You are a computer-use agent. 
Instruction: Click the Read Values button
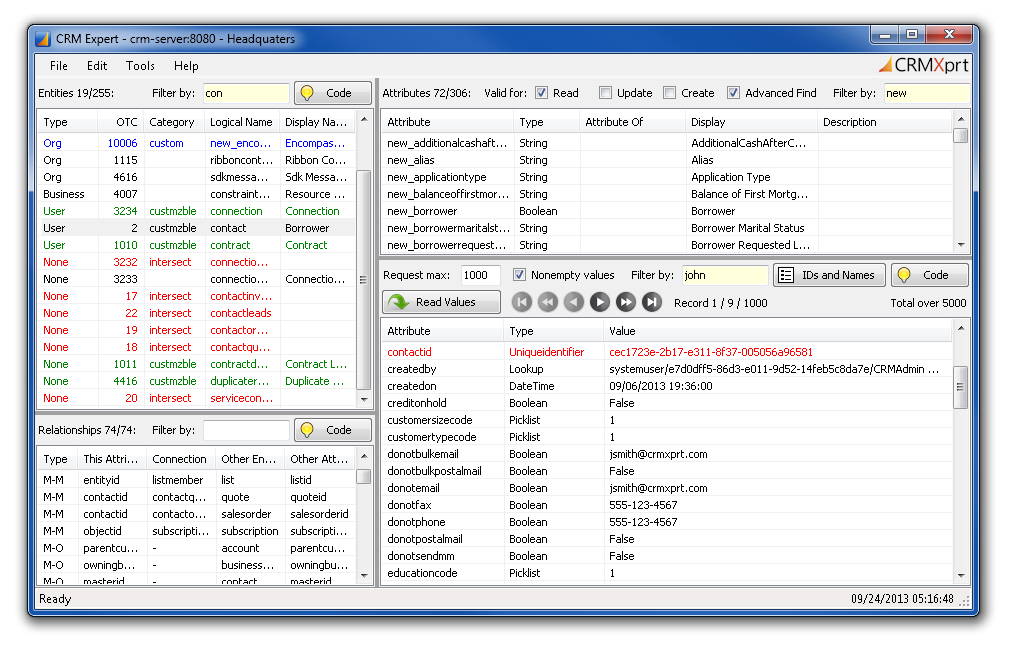coord(441,302)
